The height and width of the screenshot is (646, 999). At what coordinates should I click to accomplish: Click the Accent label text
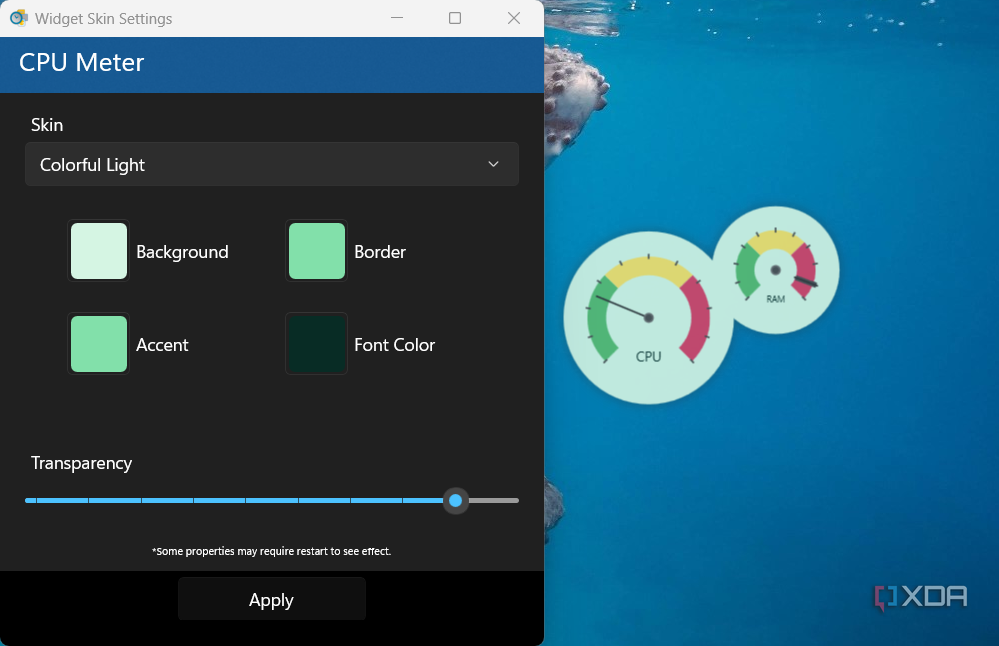pyautogui.click(x=162, y=345)
